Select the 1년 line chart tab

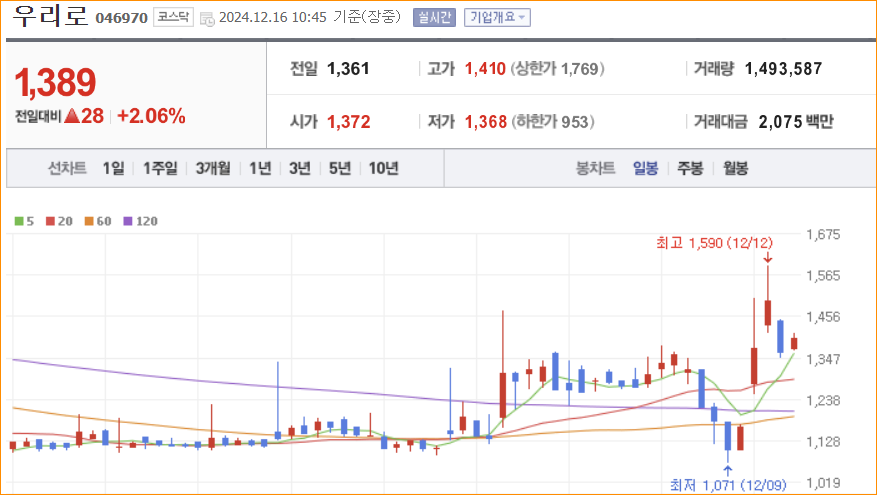tap(260, 168)
